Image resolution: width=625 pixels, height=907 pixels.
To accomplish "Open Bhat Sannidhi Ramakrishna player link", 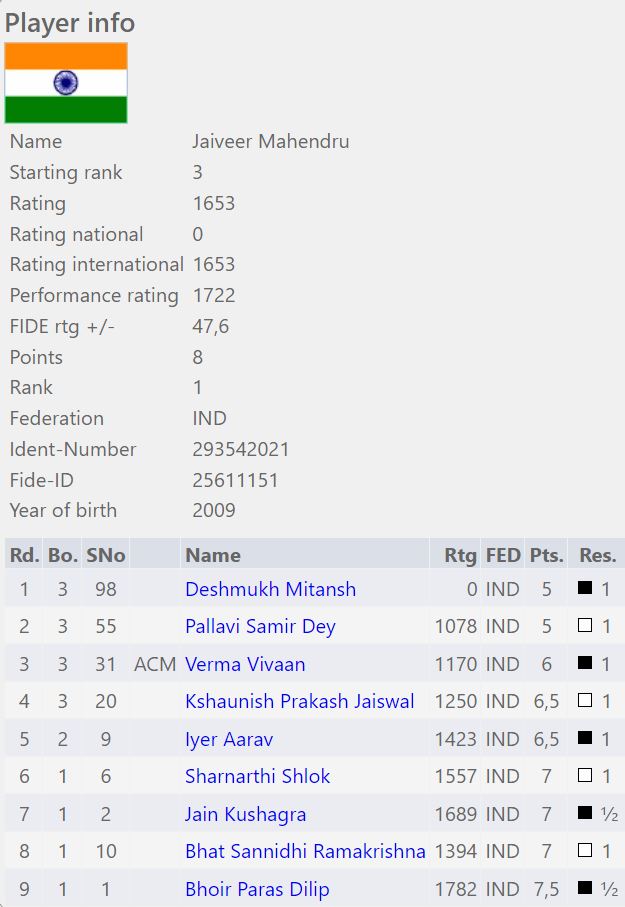I will (305, 851).
